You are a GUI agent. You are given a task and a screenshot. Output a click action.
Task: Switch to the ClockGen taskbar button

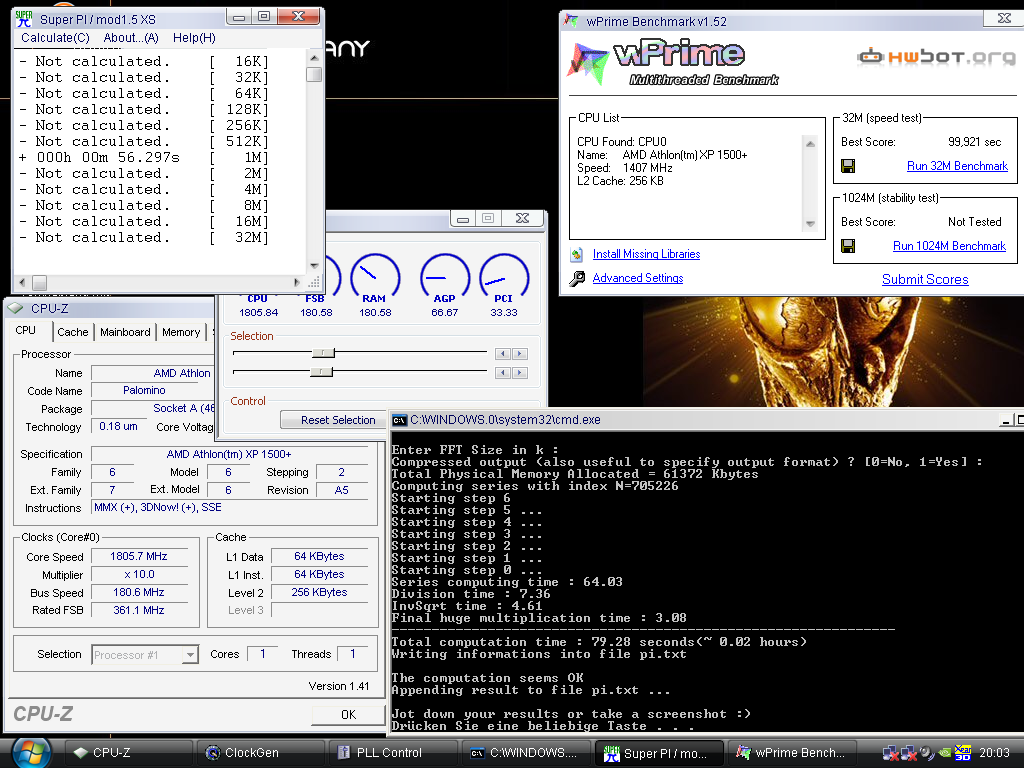tap(261, 753)
